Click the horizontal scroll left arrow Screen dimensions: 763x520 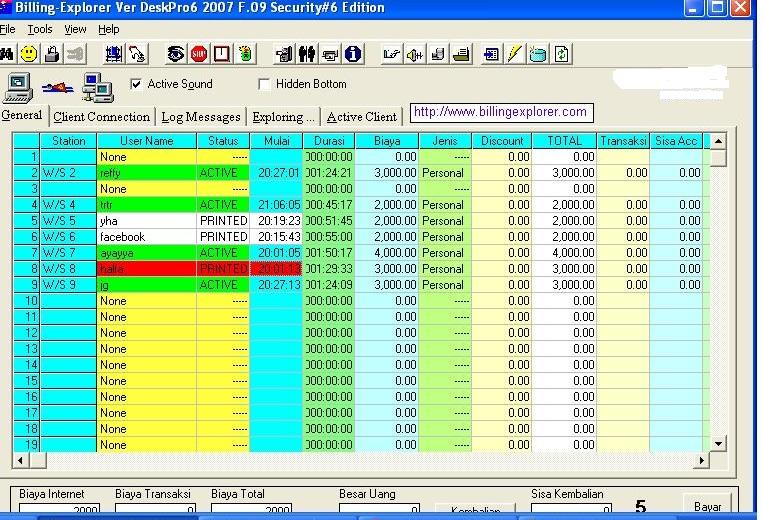tap(20, 460)
